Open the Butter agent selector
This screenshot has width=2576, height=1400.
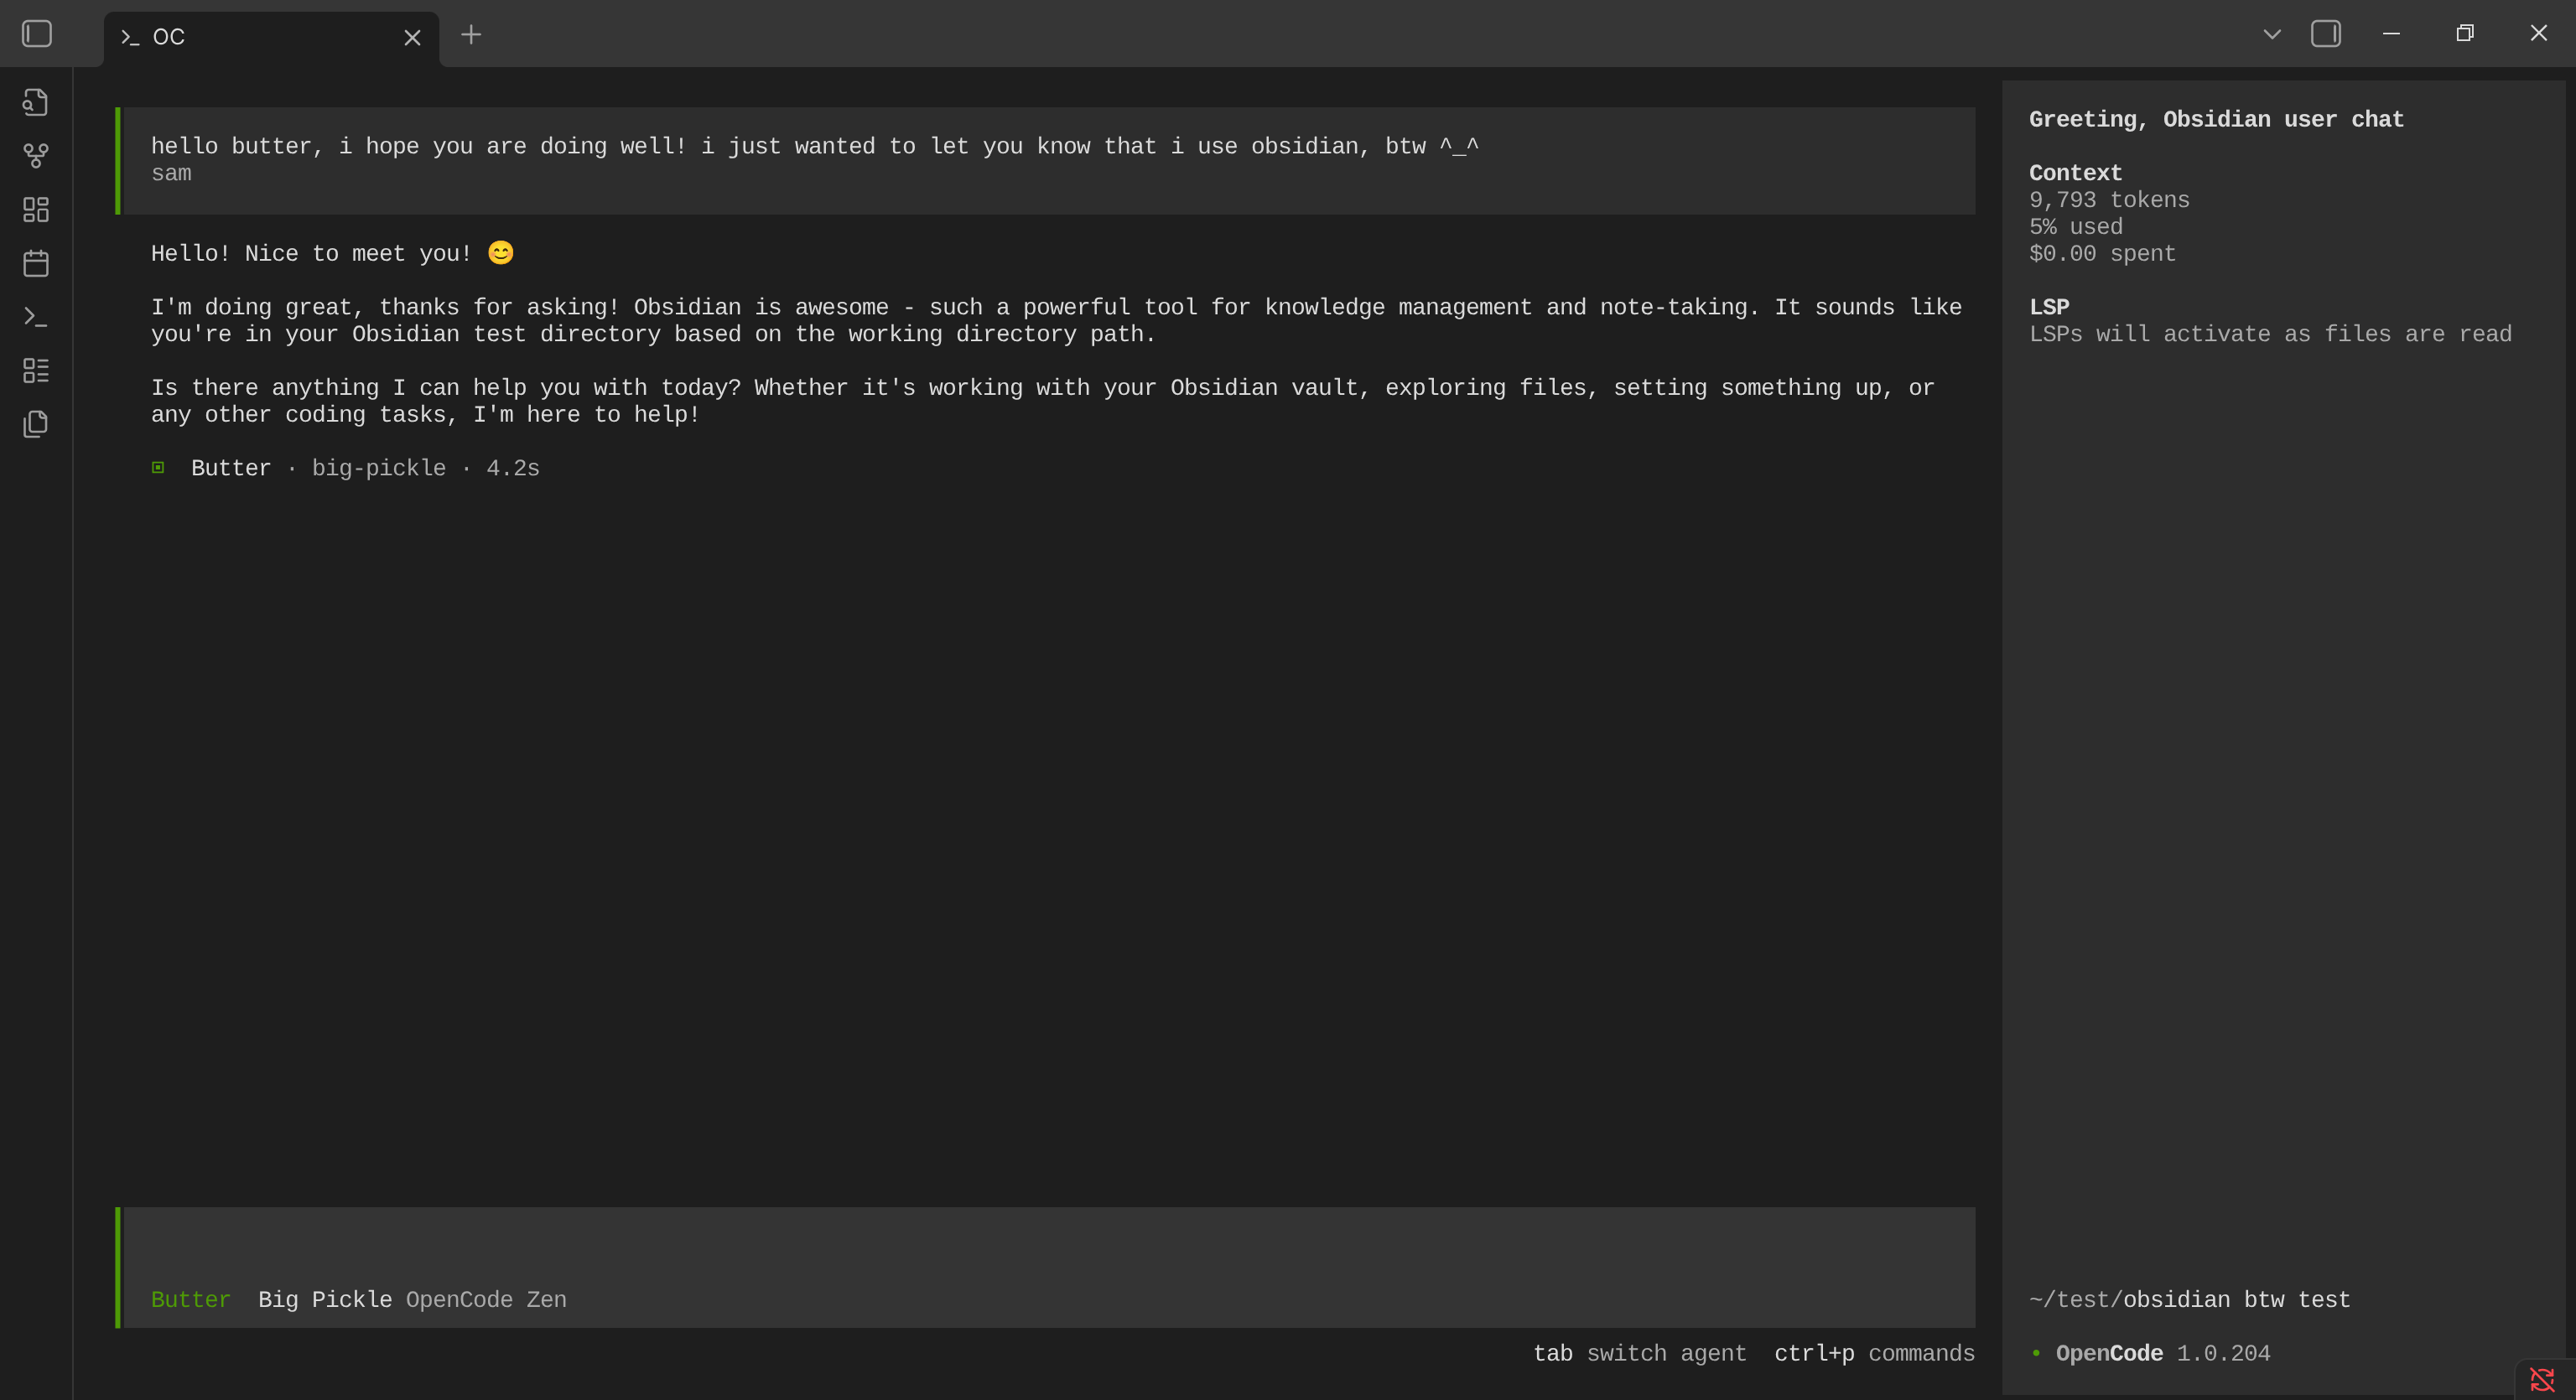(x=190, y=1299)
